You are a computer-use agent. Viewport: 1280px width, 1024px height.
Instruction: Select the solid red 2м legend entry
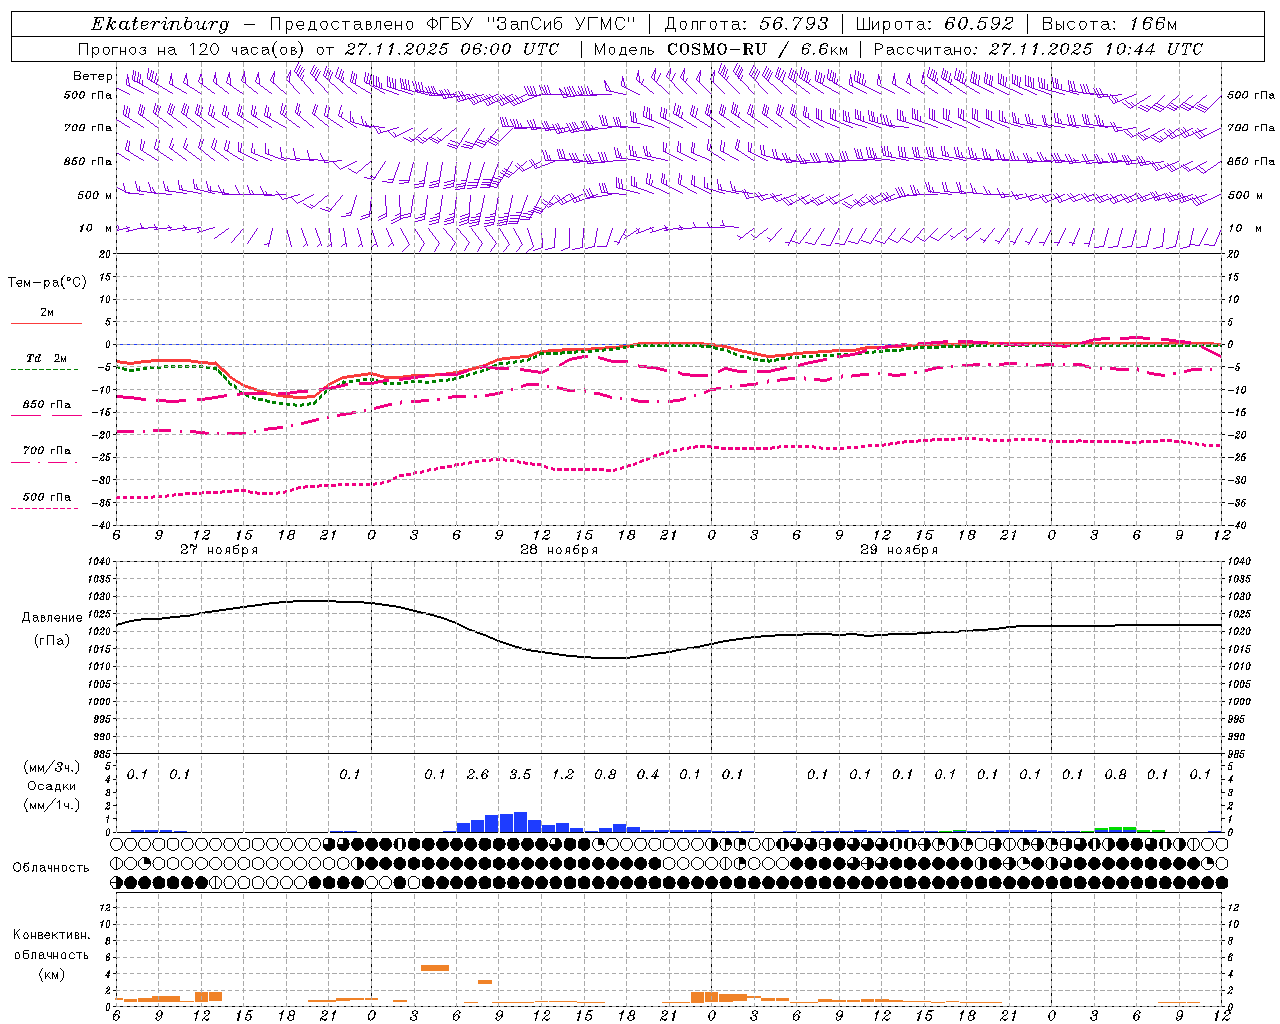tap(46, 317)
